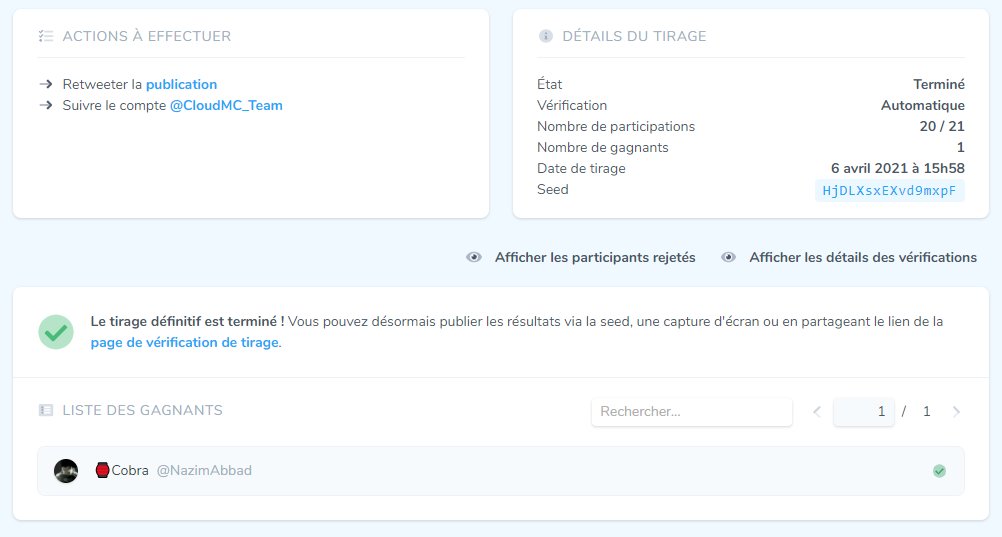1002x537 pixels.
Task: Click the participations count 20 / 21
Action: (942, 127)
